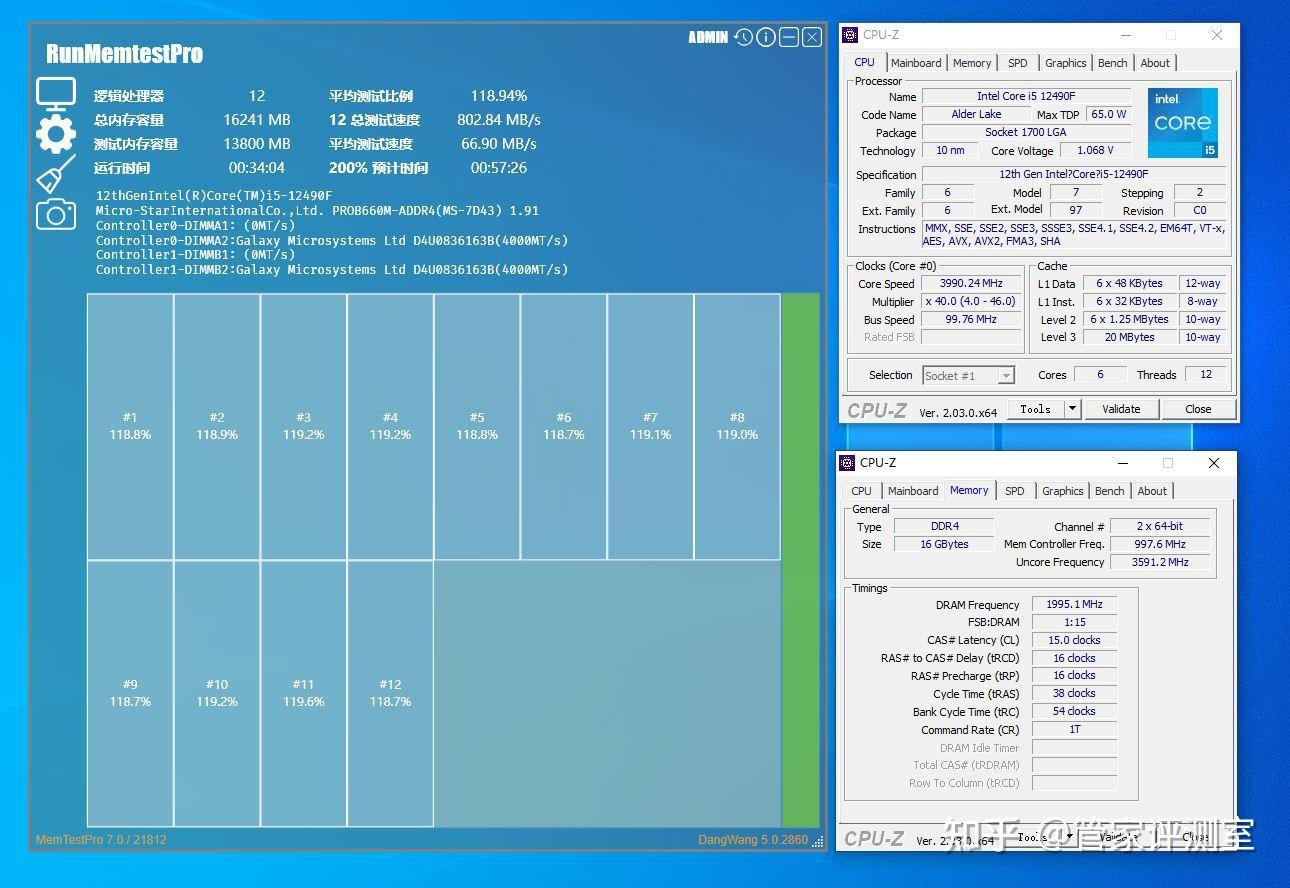Click Multiplier value x 40.0
Screen dimensions: 1290x888
coord(973,302)
